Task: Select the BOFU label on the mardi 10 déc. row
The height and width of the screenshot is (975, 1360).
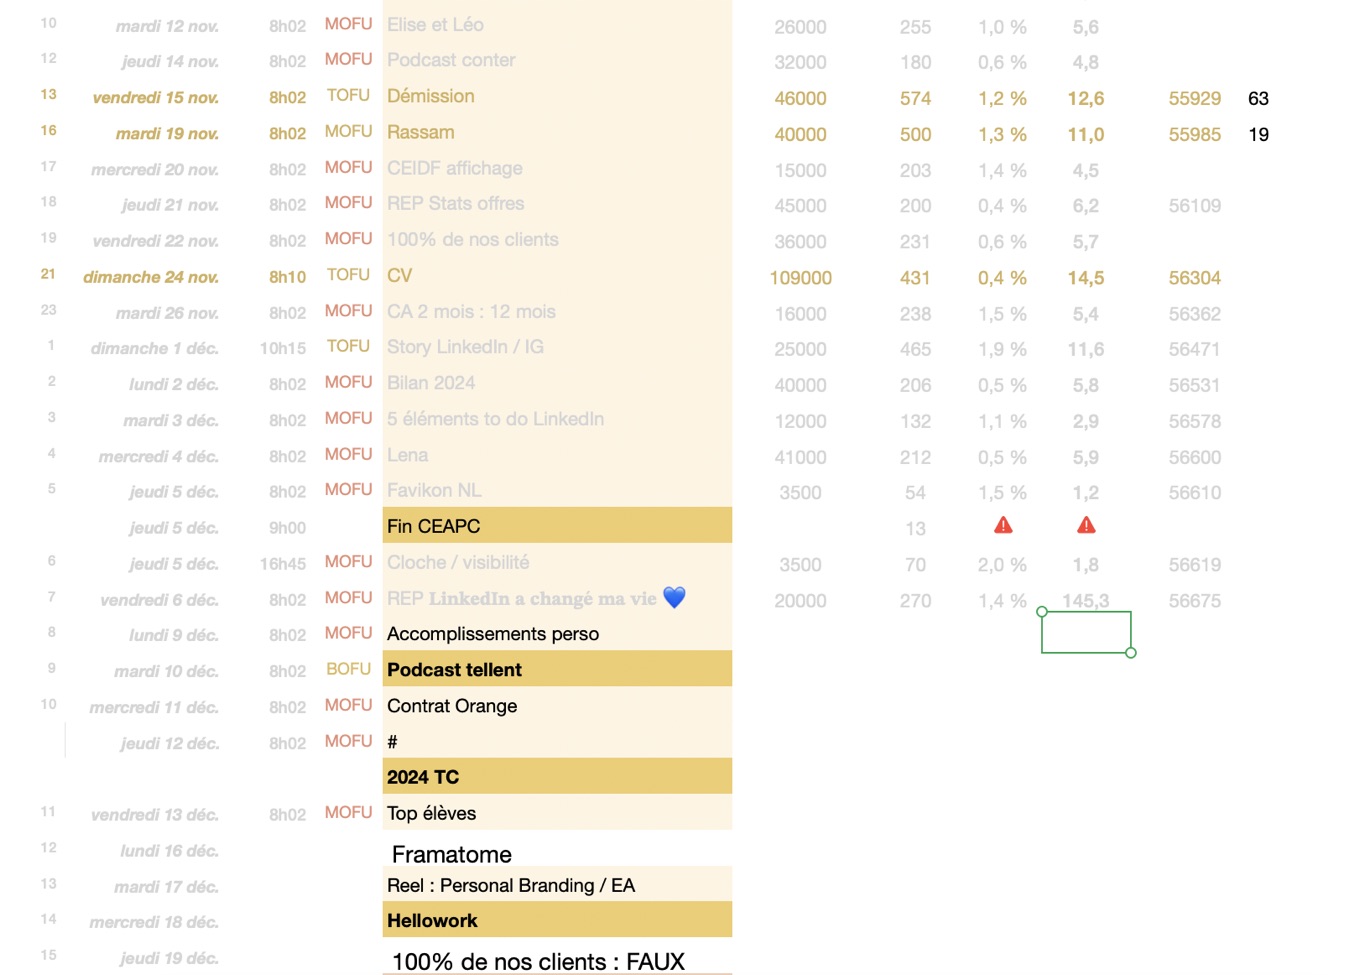Action: (x=348, y=669)
